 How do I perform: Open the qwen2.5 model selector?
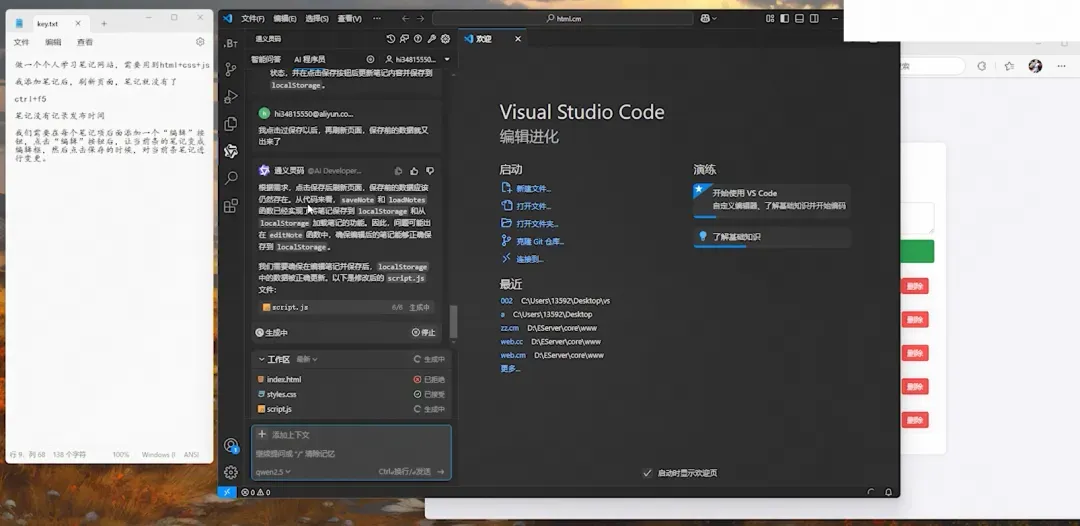coord(273,472)
